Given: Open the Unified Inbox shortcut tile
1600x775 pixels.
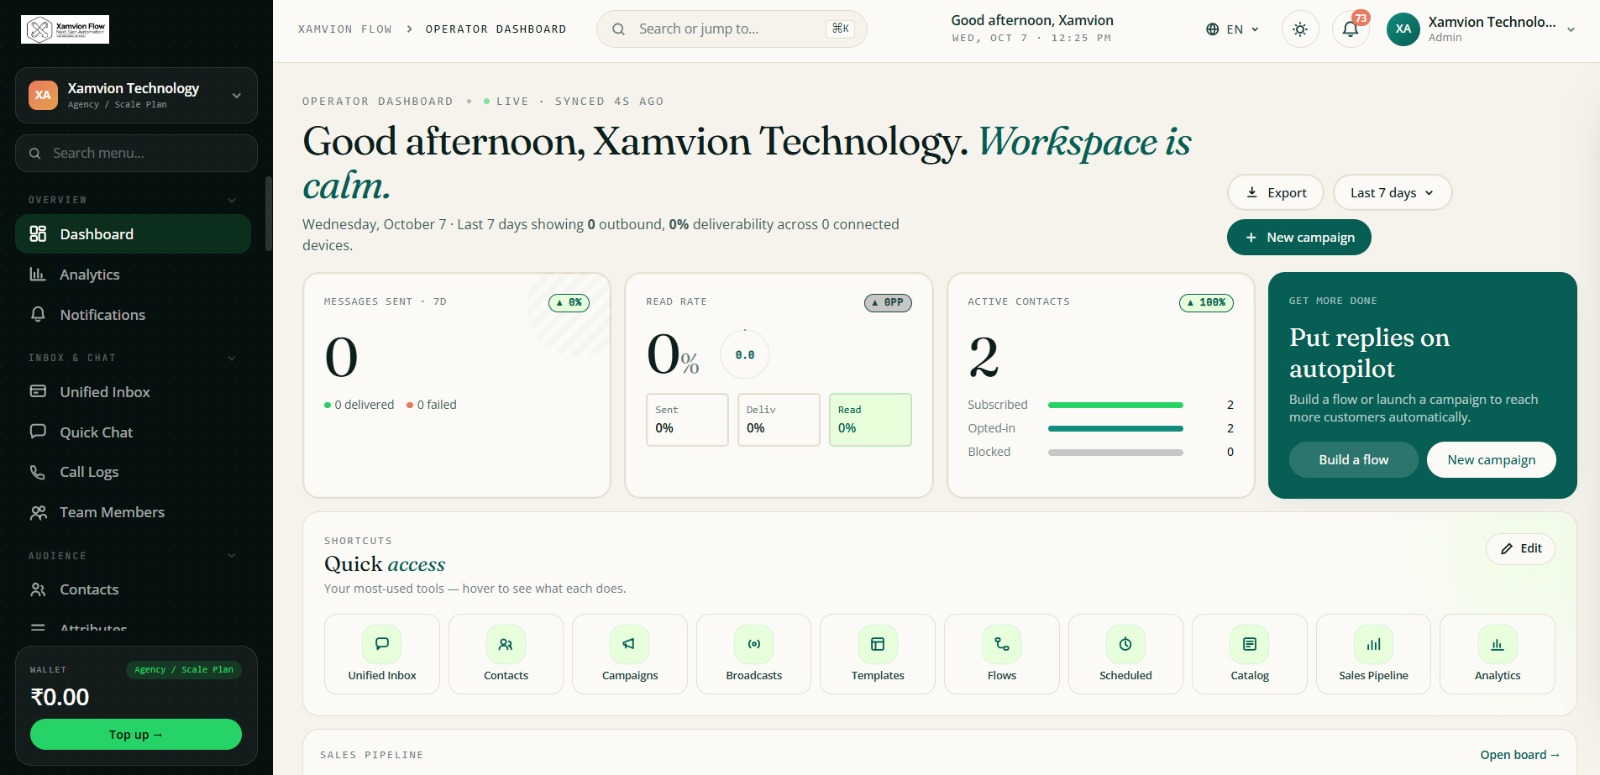Looking at the screenshot, I should [x=382, y=654].
